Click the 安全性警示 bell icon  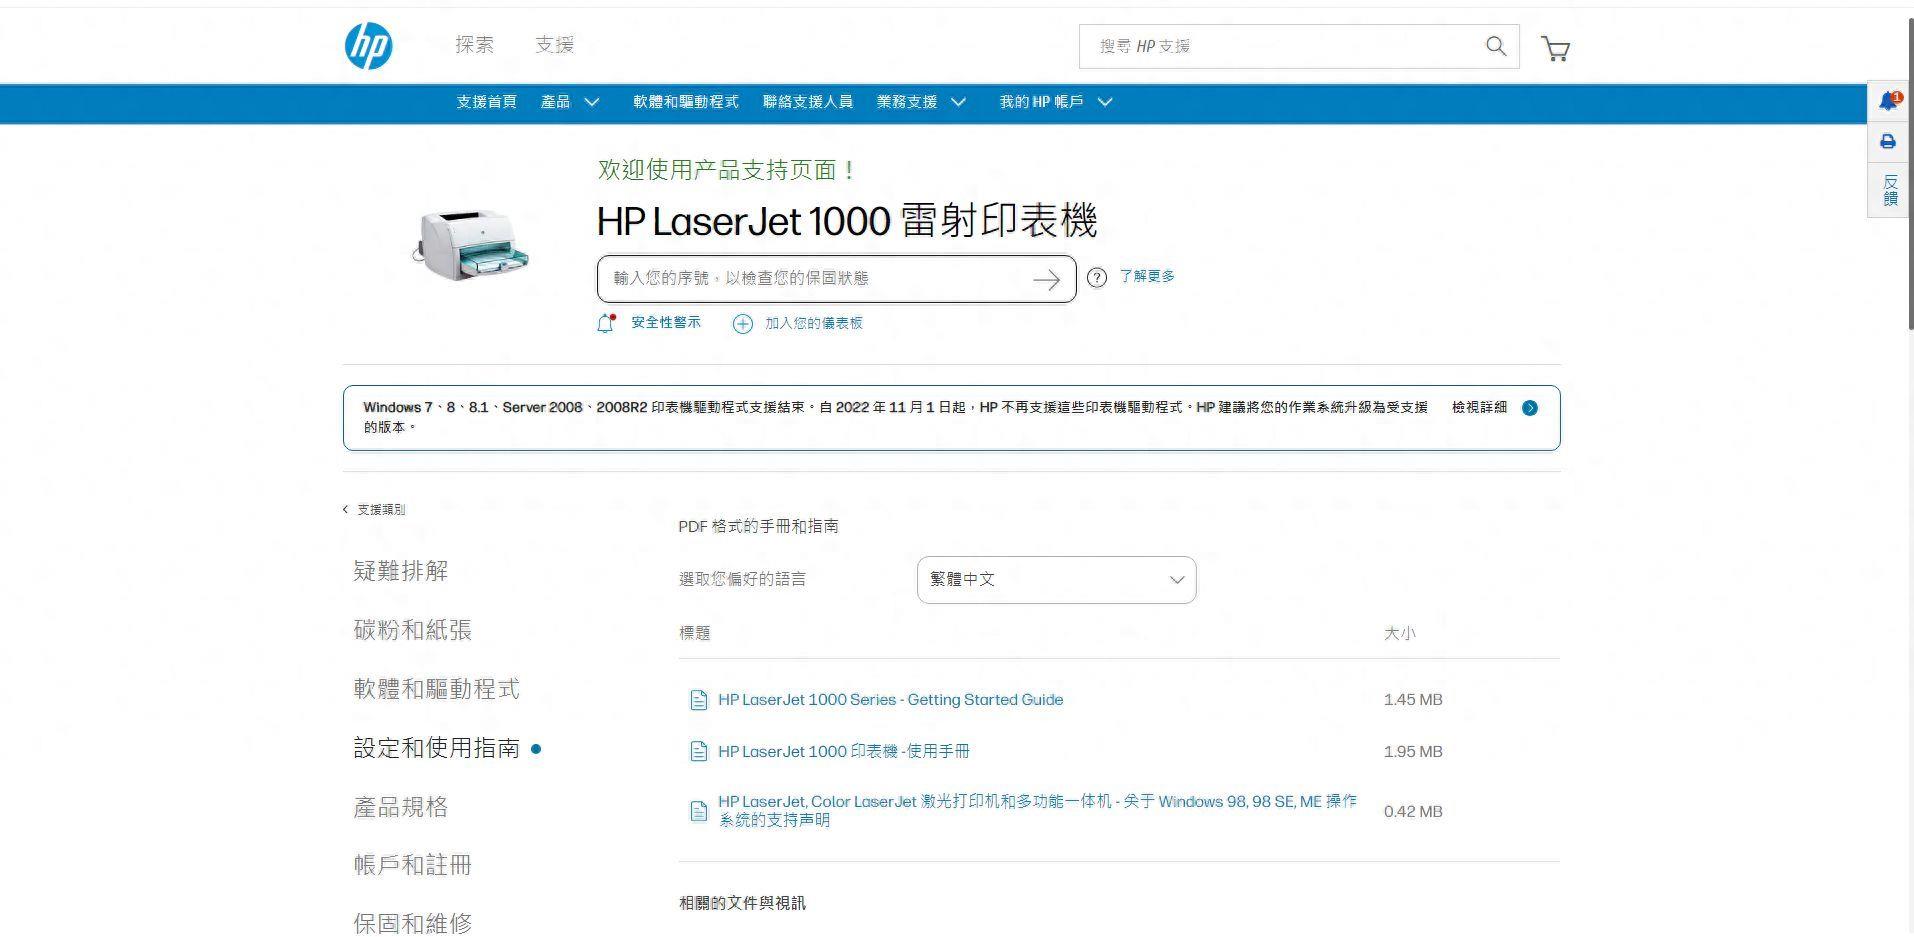pos(605,323)
